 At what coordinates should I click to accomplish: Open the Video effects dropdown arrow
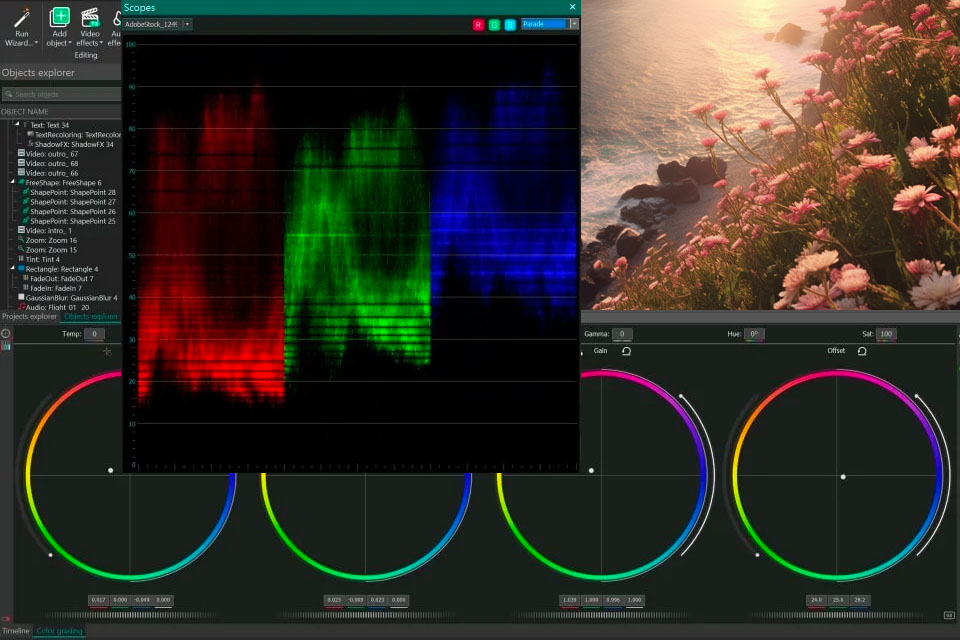[101, 43]
